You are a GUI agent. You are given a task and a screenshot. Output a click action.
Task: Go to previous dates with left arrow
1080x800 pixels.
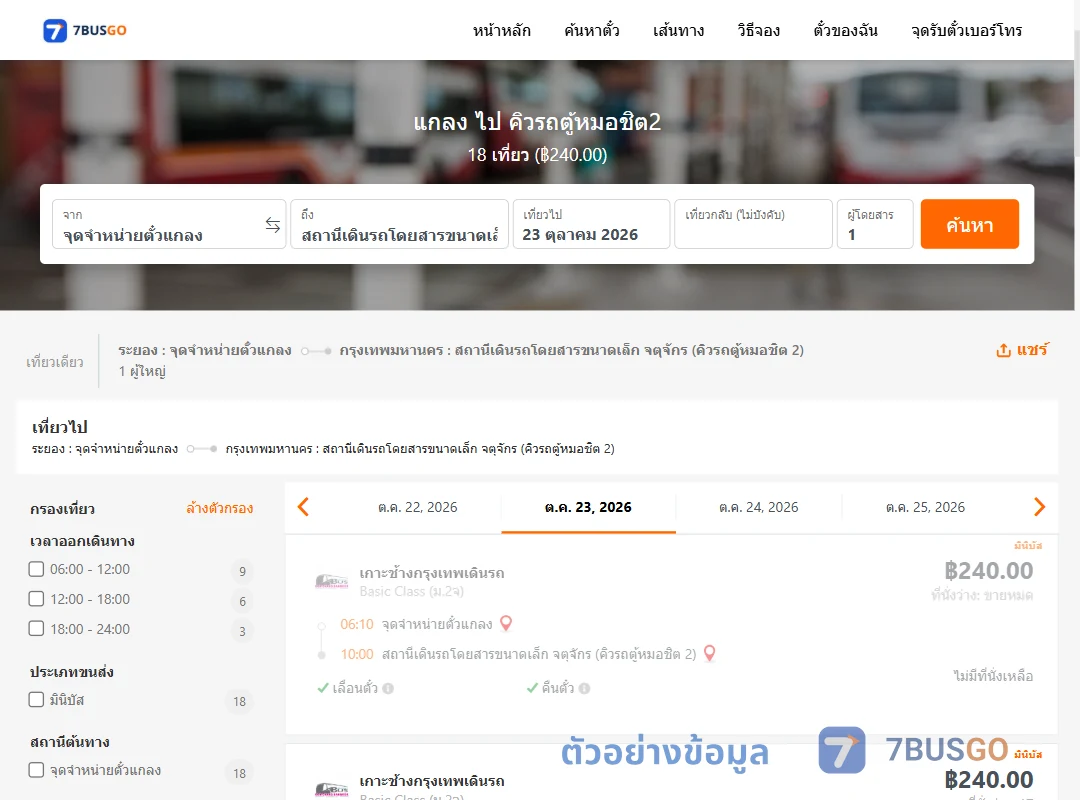click(x=303, y=507)
